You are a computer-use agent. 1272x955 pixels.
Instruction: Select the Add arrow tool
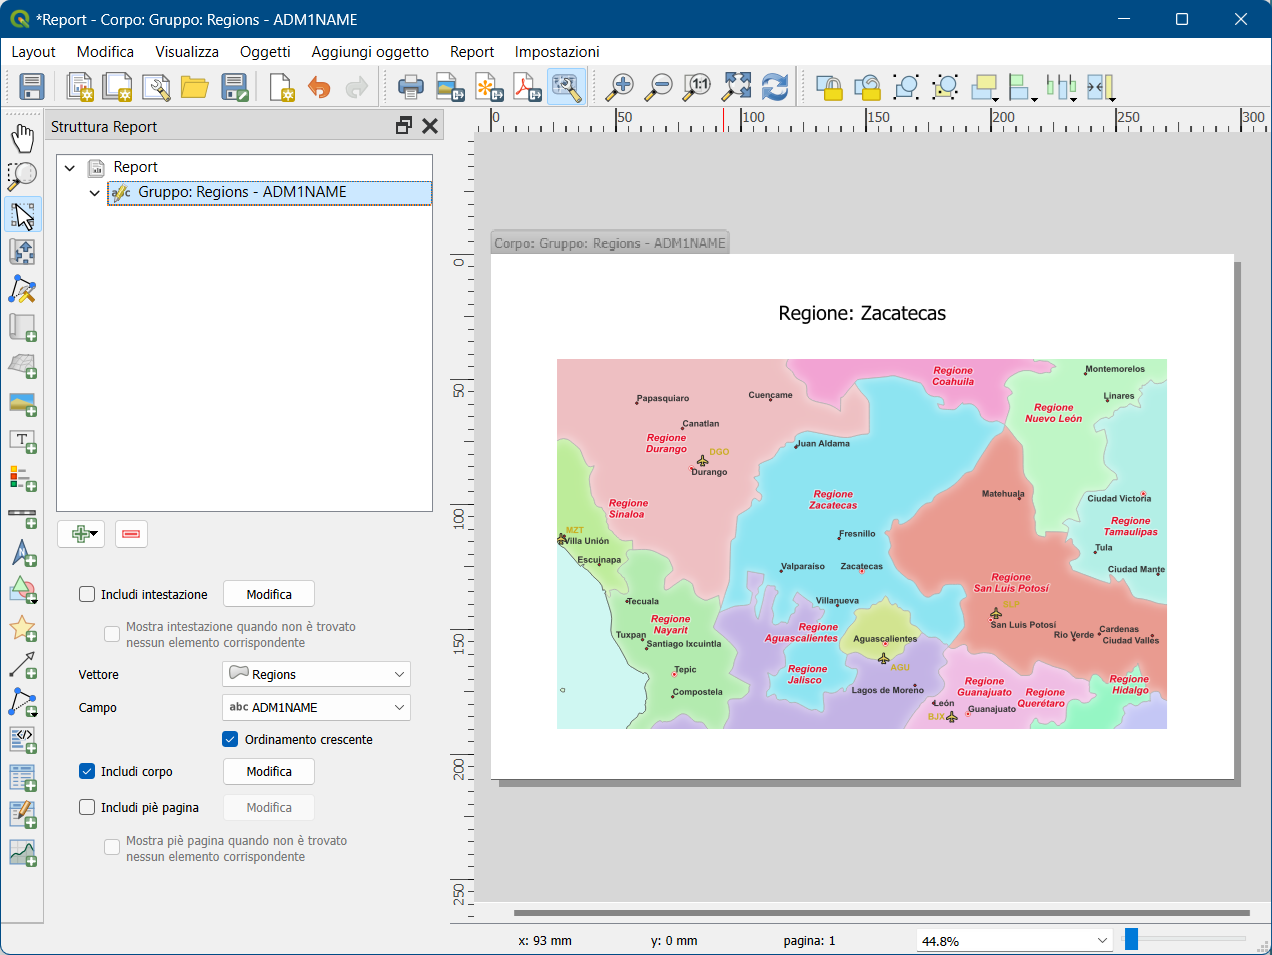(22, 665)
